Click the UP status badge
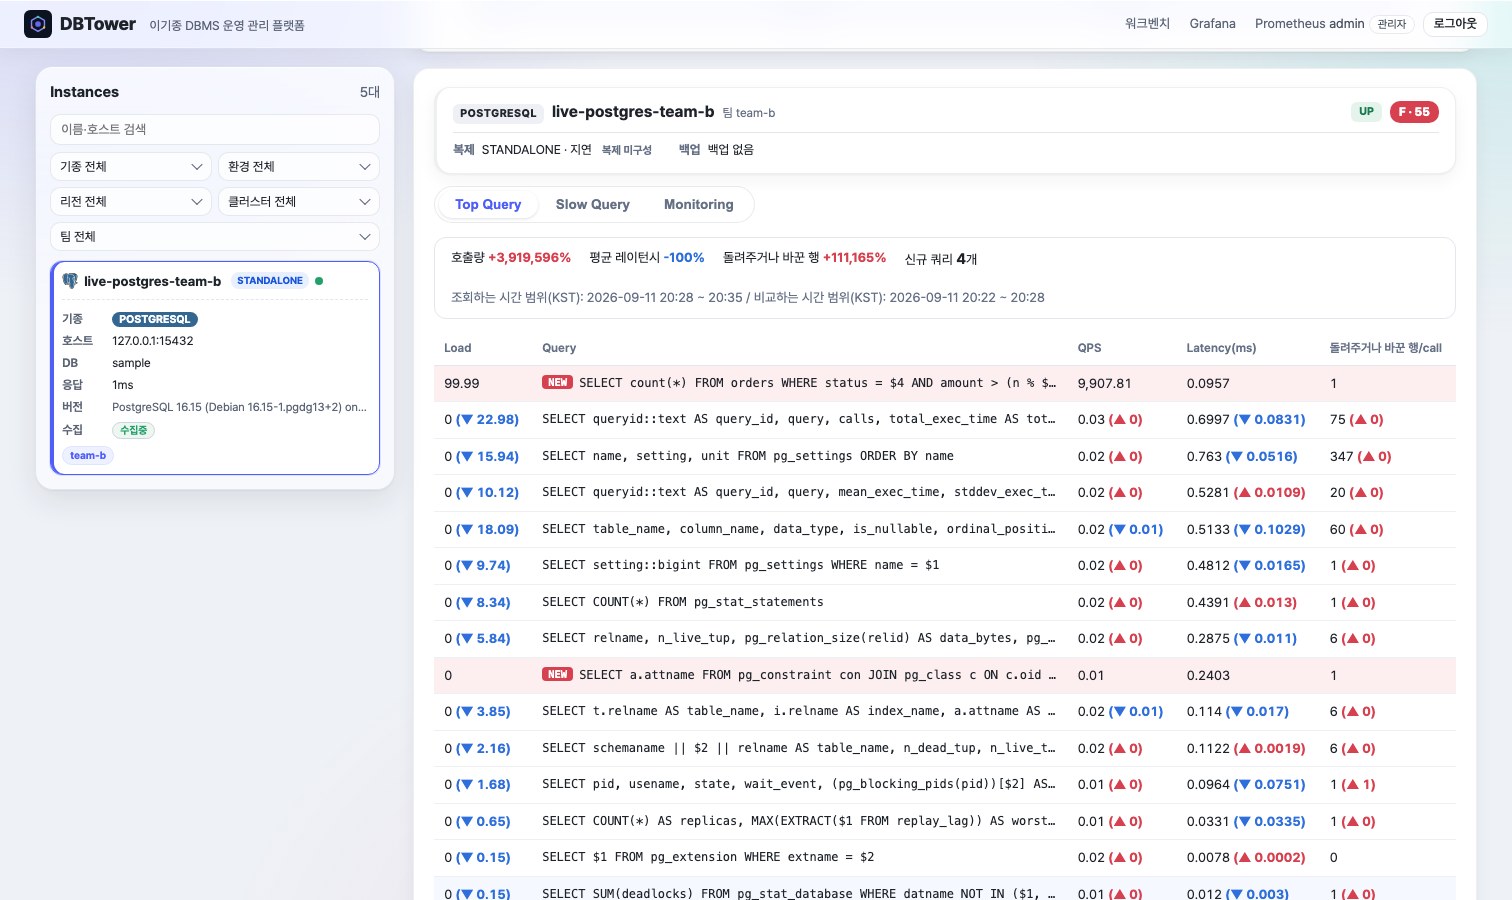The height and width of the screenshot is (900, 1512). [x=1366, y=112]
